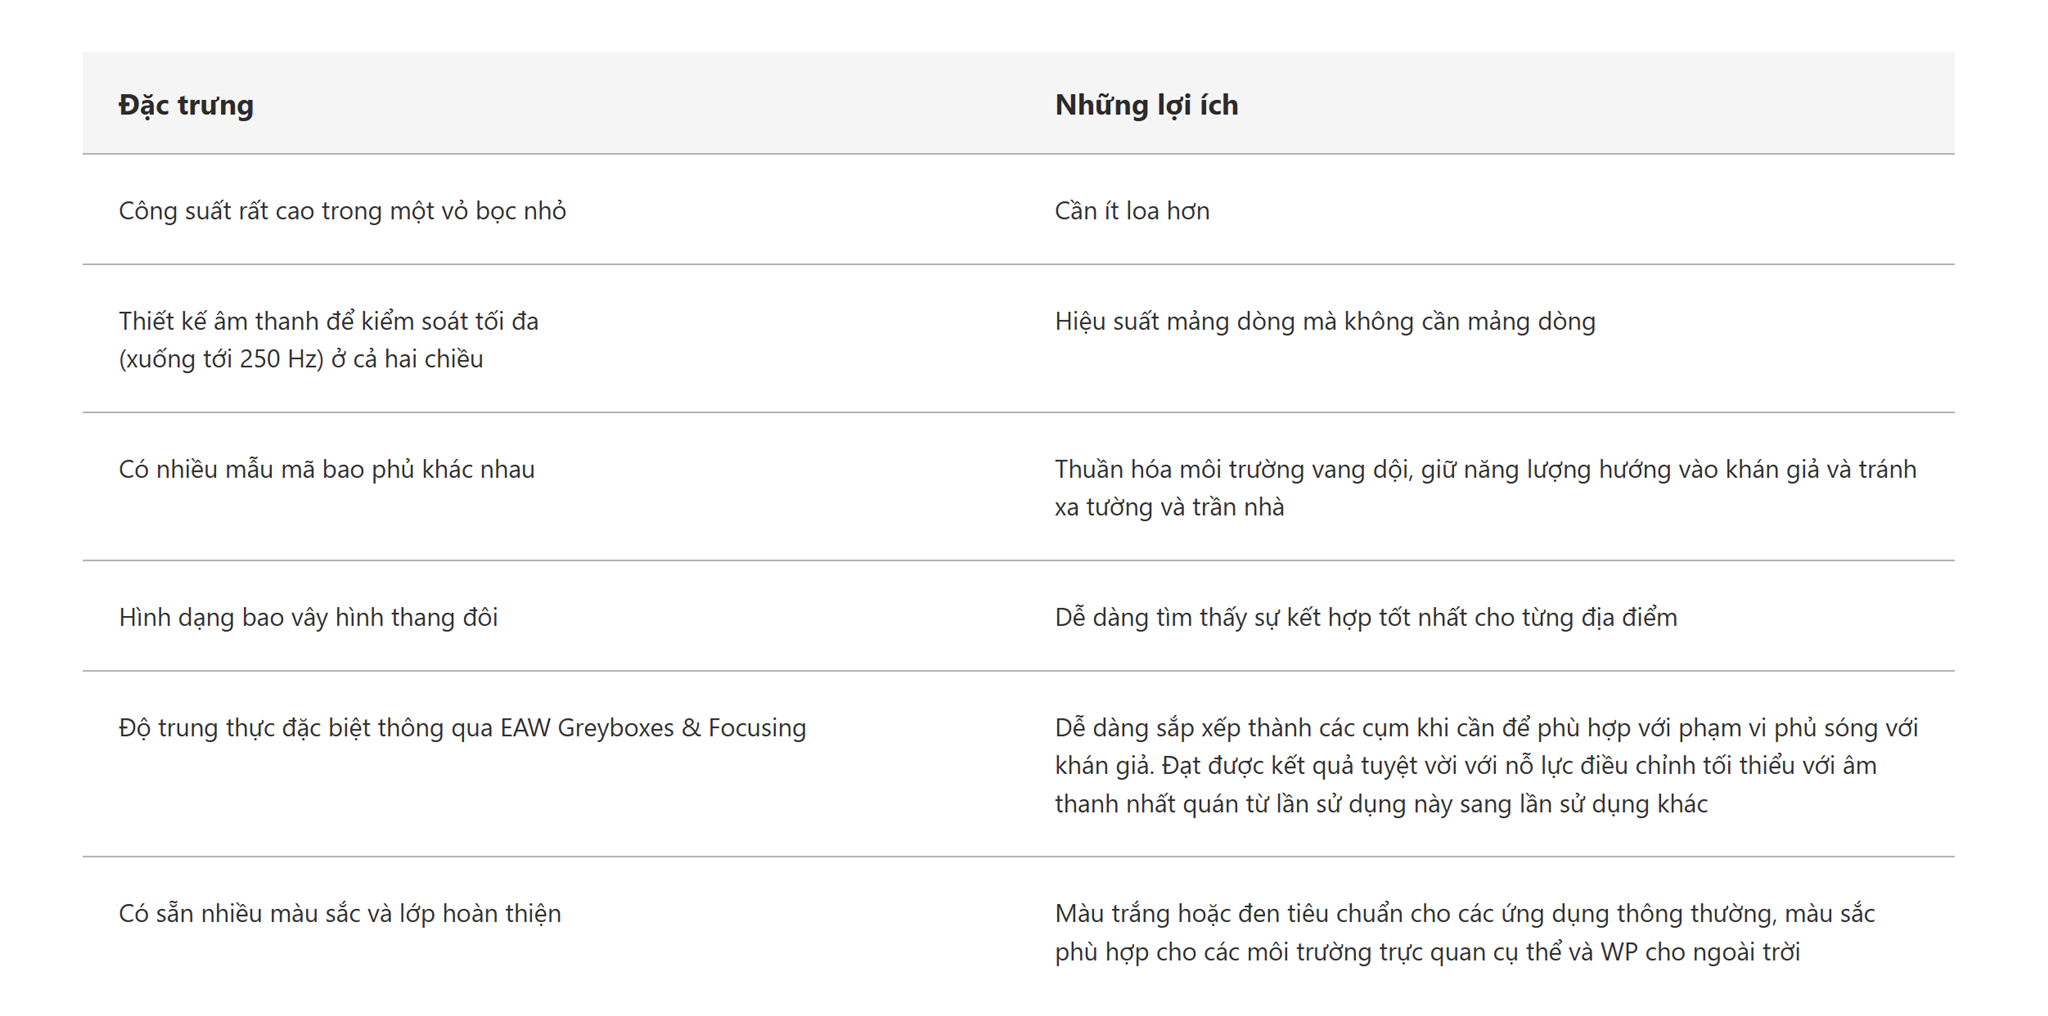Click the 'Những lợi ích' column header
Screen dimensions: 2048x1016
coord(1146,105)
